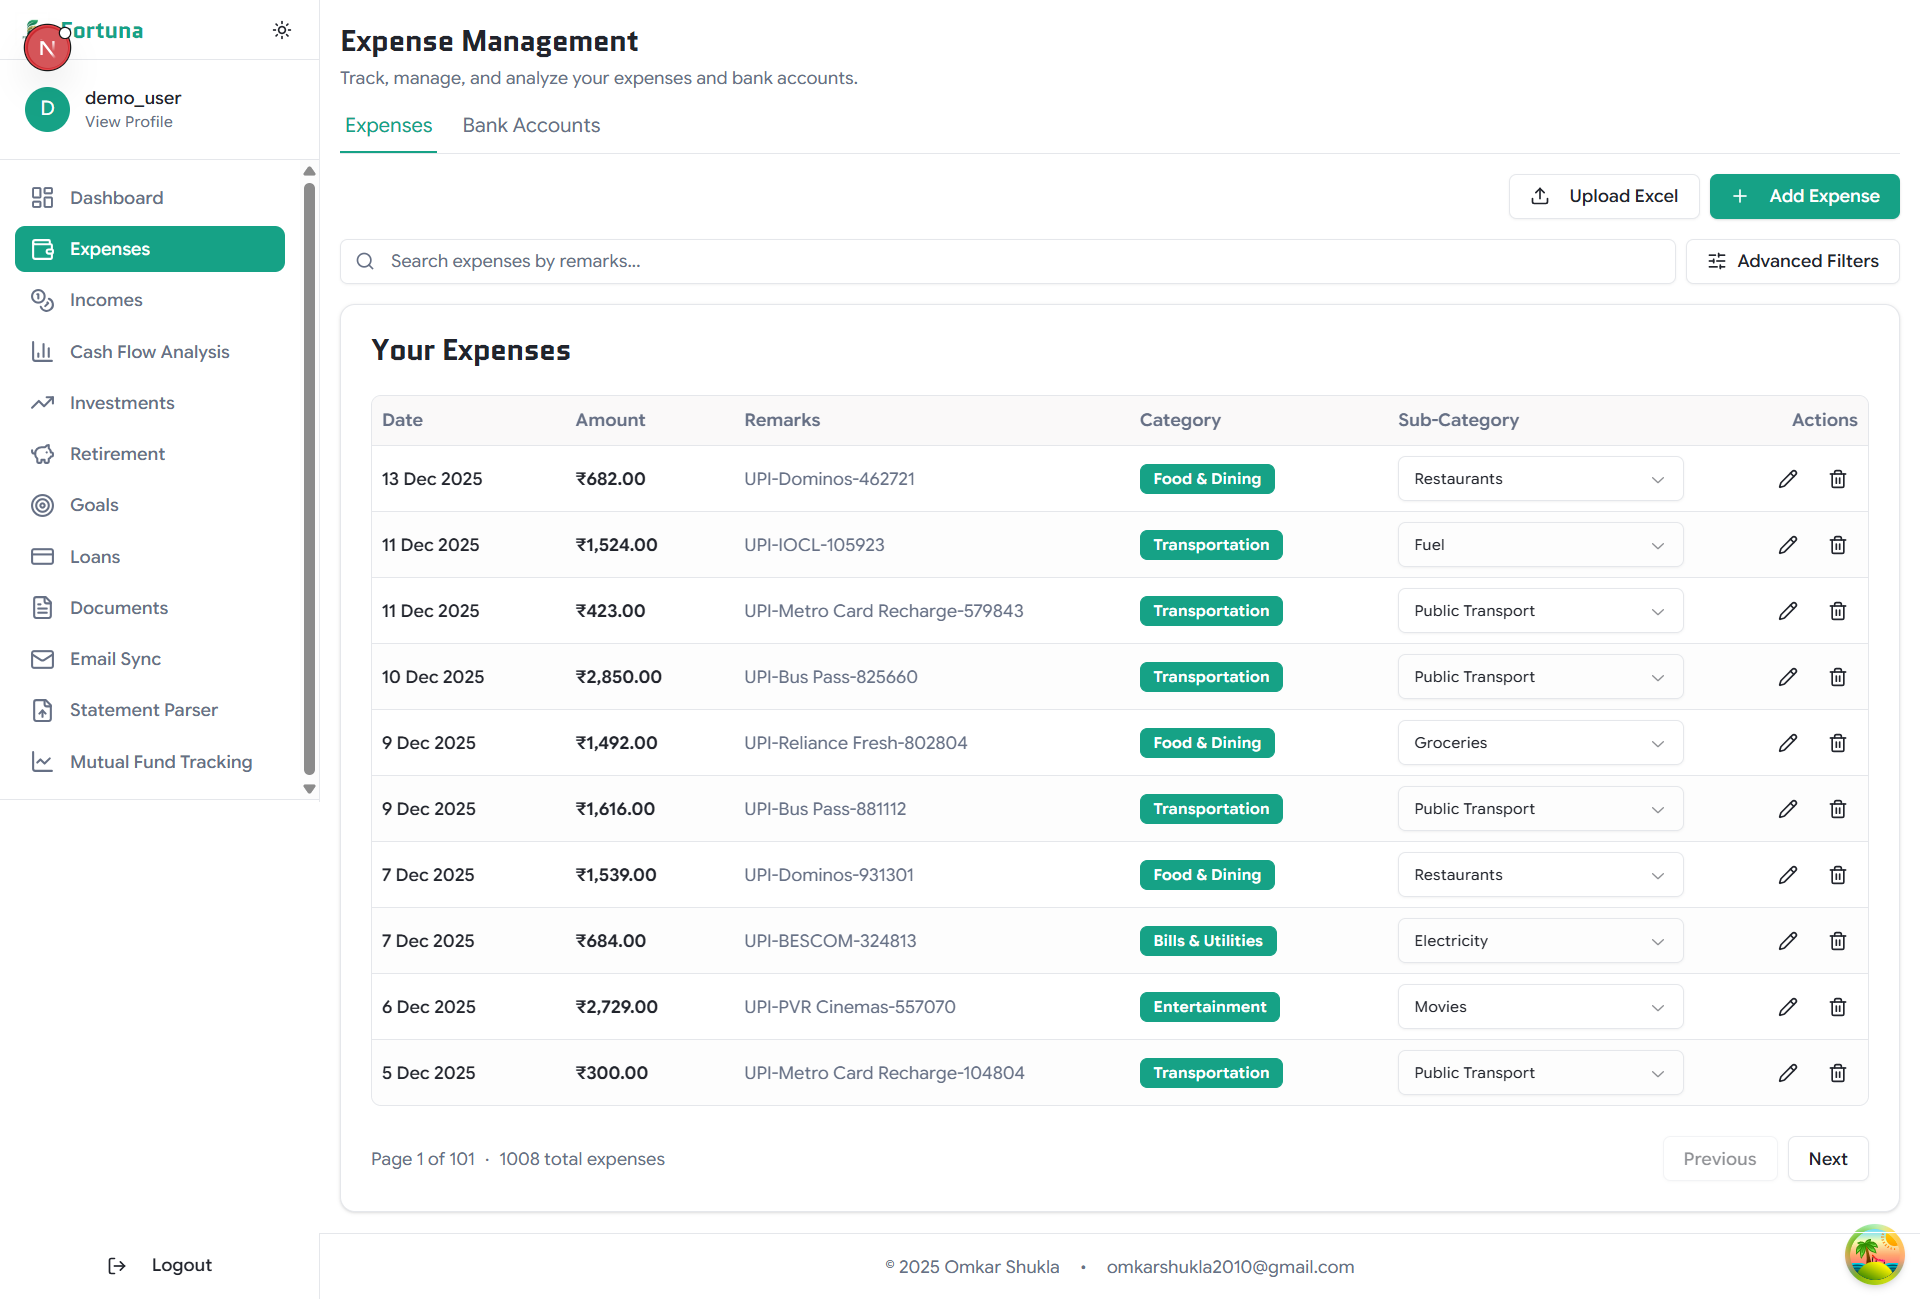
Task: Open the Restaurants sub-category dropdown
Action: coord(1539,478)
